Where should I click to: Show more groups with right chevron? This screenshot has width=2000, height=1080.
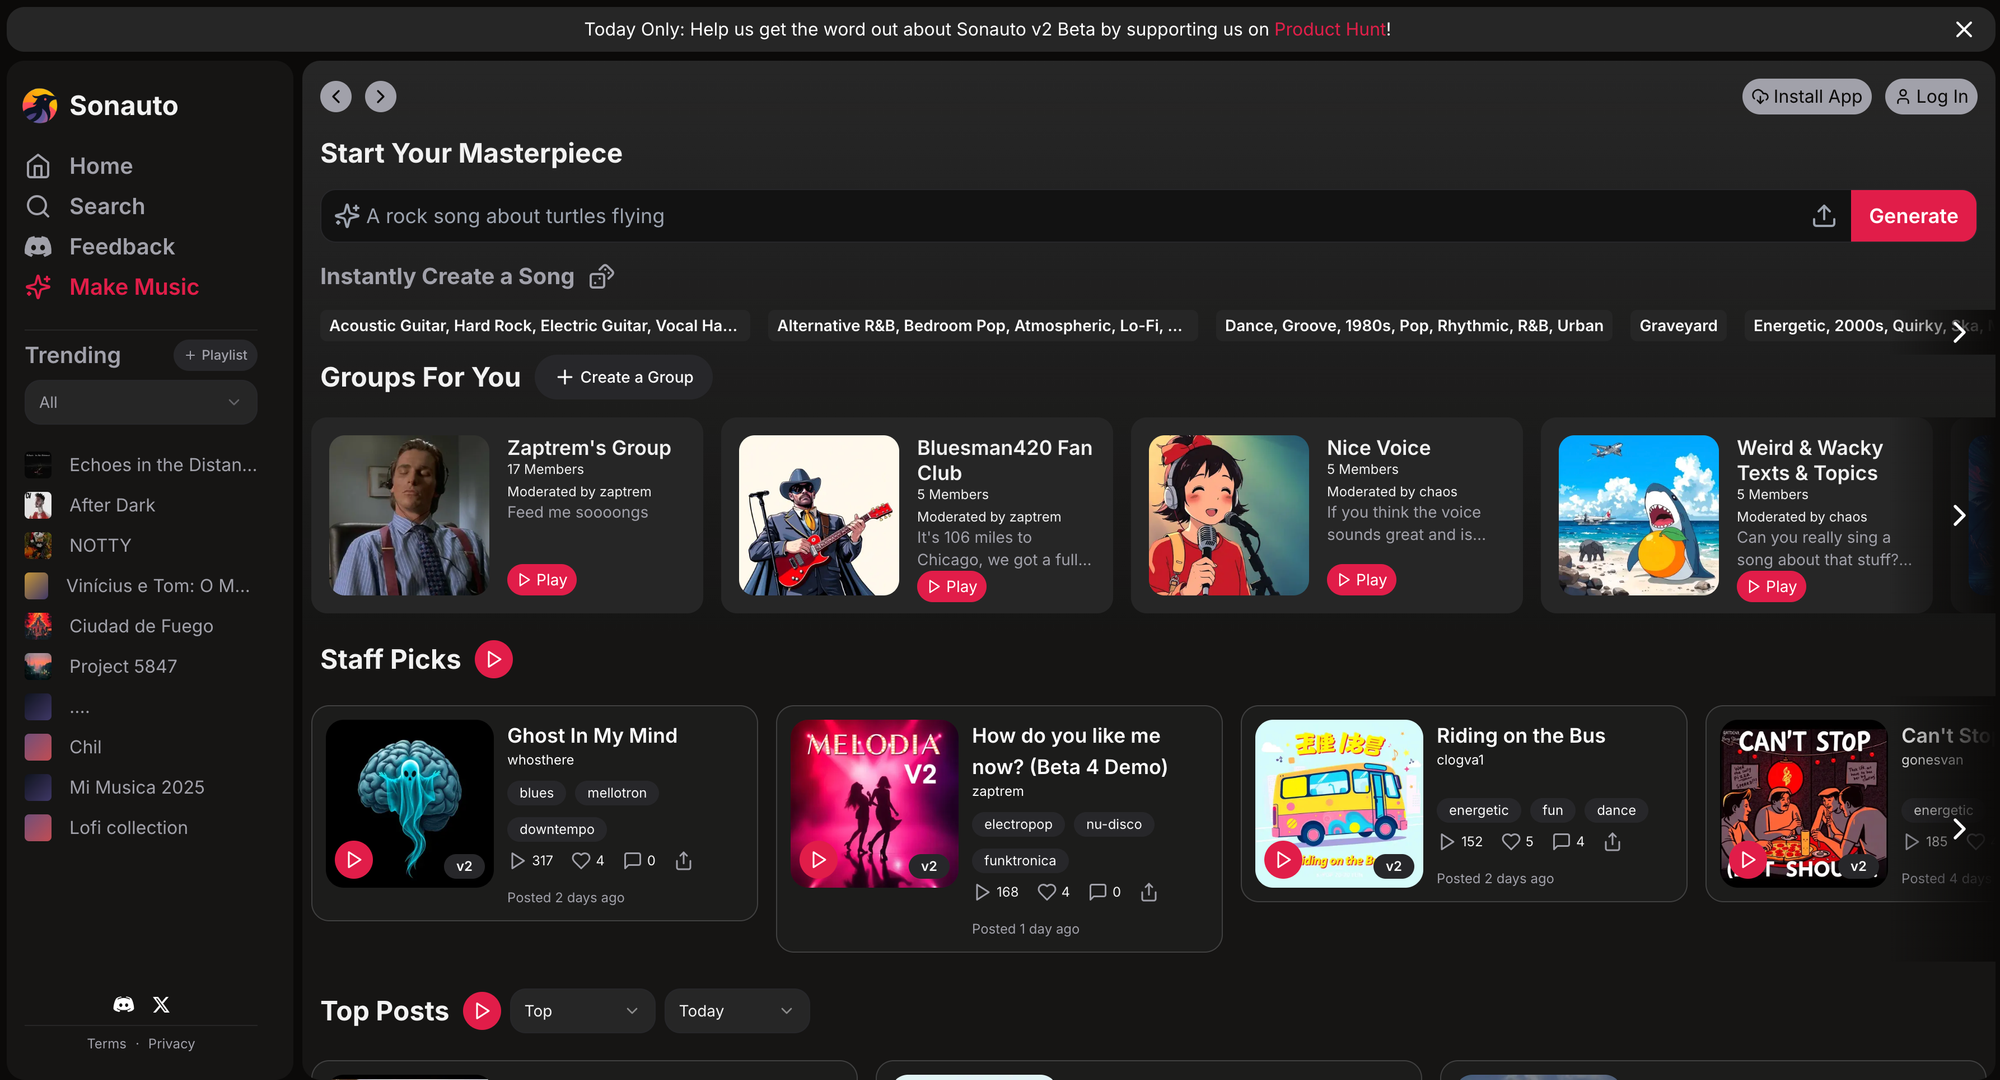coord(1959,515)
